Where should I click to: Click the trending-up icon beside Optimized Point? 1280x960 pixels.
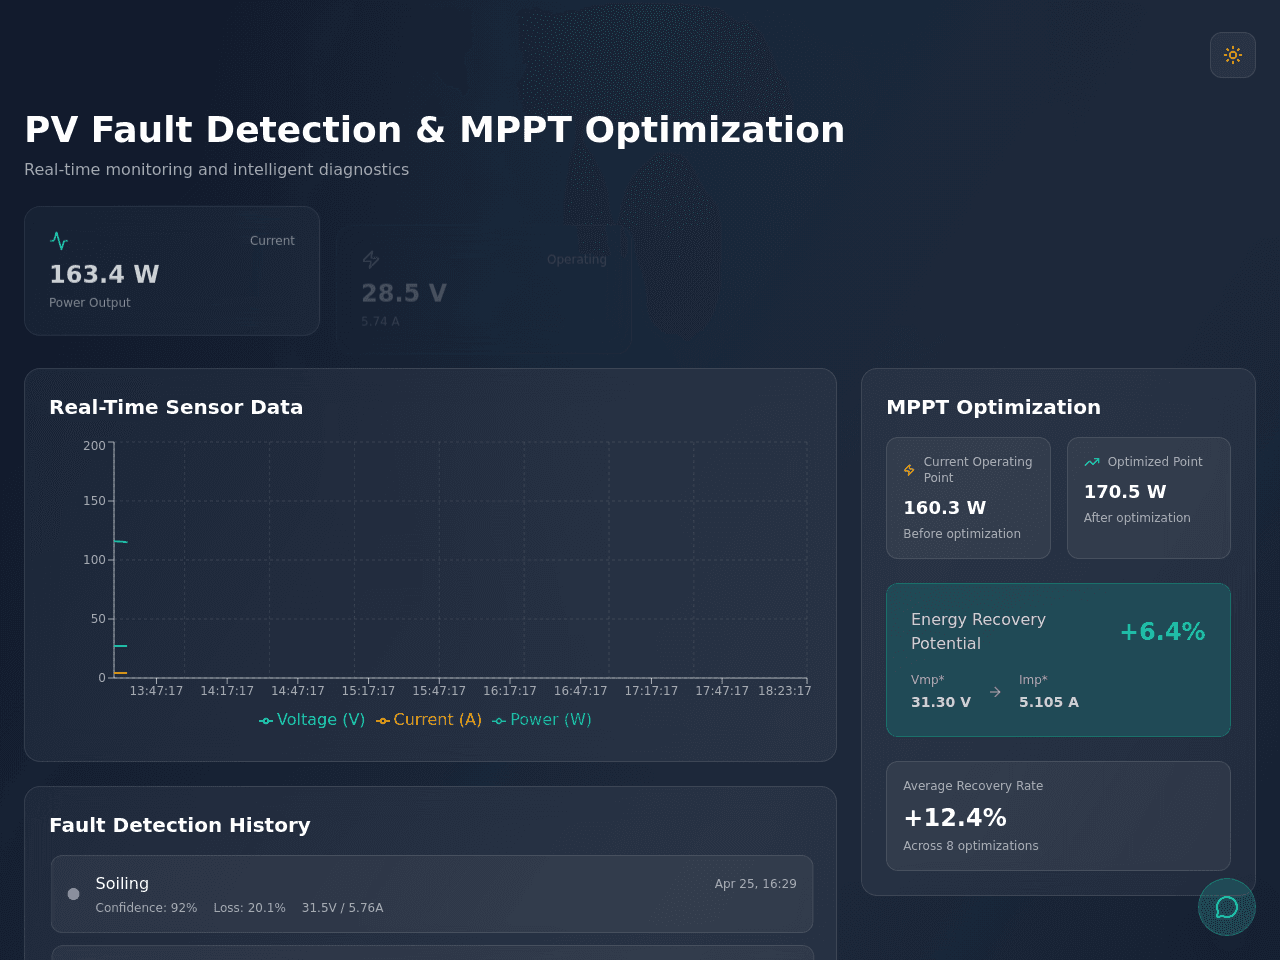point(1092,462)
